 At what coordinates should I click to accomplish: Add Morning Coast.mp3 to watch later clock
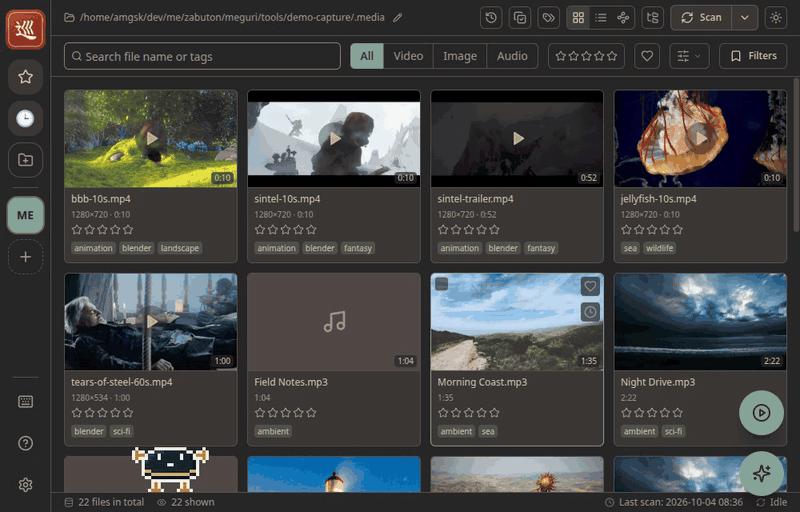pos(590,312)
